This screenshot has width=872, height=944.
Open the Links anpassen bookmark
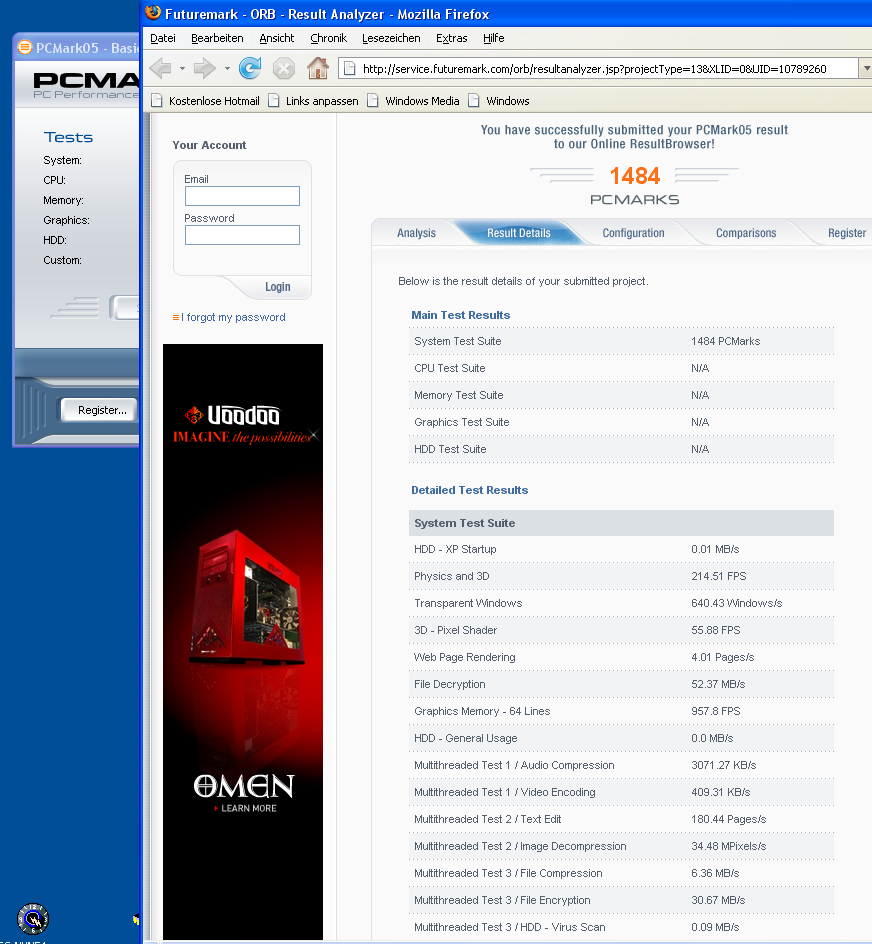tap(313, 101)
